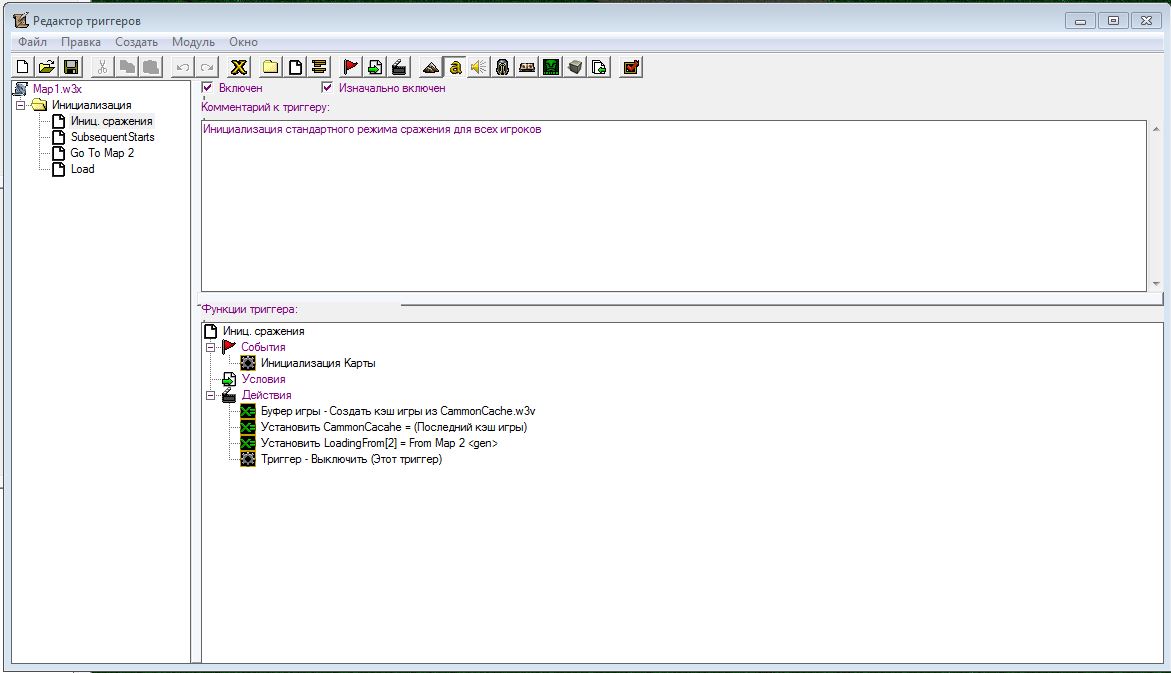Viewport: 1171px width, 673px height.
Task: Click the Copy toolbar icon
Action: [x=127, y=67]
